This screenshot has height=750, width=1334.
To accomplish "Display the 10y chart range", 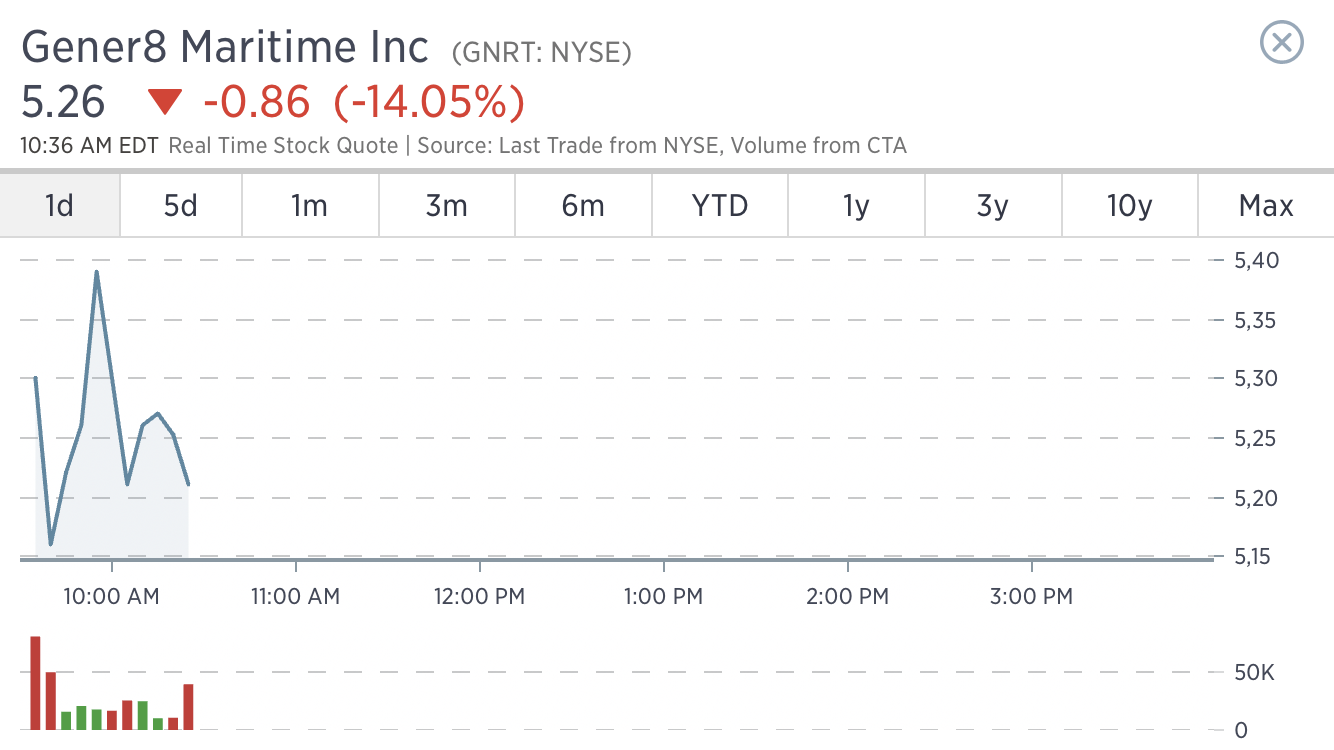I will [x=1130, y=206].
